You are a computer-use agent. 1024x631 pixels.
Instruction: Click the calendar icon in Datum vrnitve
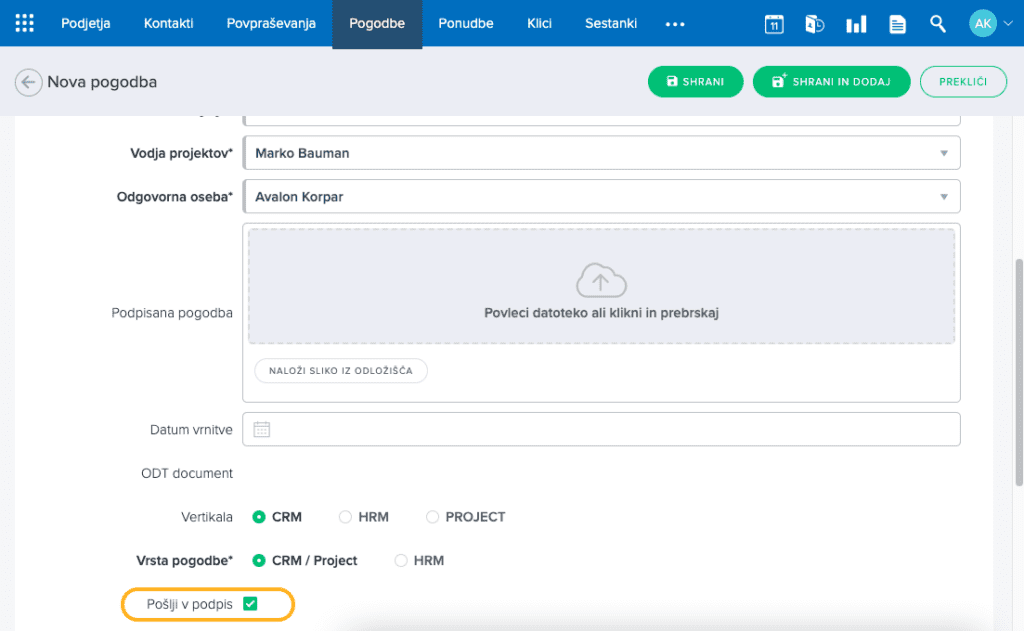tap(262, 429)
